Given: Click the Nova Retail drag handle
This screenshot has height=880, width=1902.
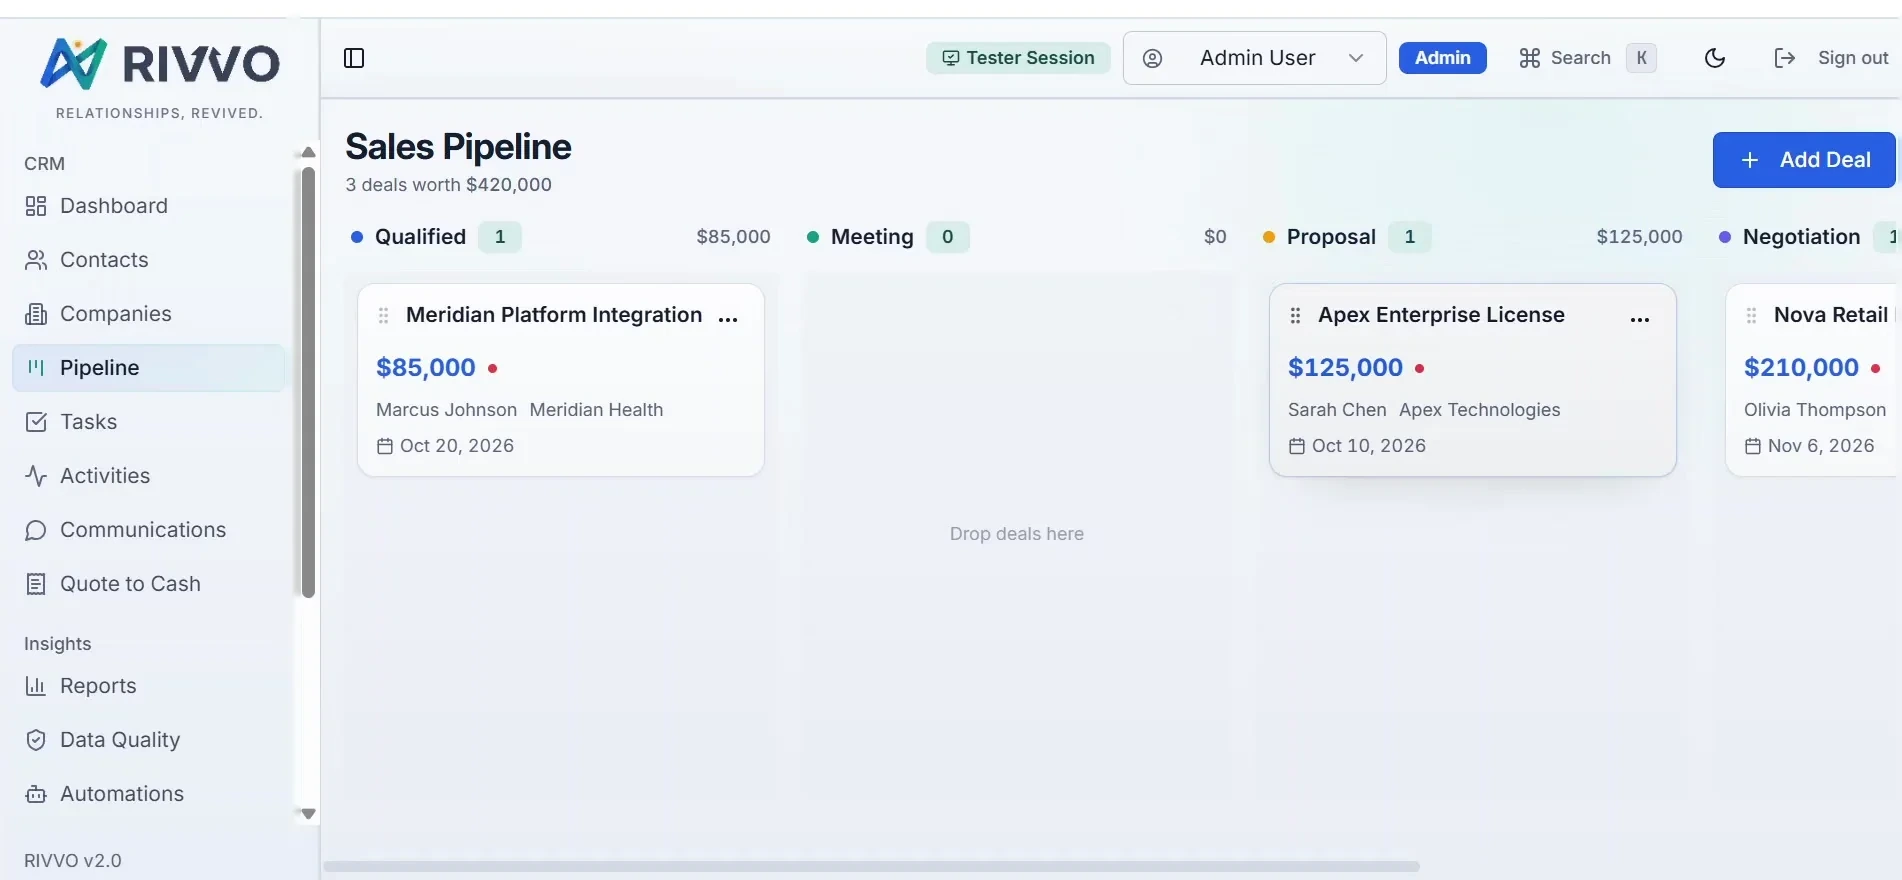Looking at the screenshot, I should 1751,316.
